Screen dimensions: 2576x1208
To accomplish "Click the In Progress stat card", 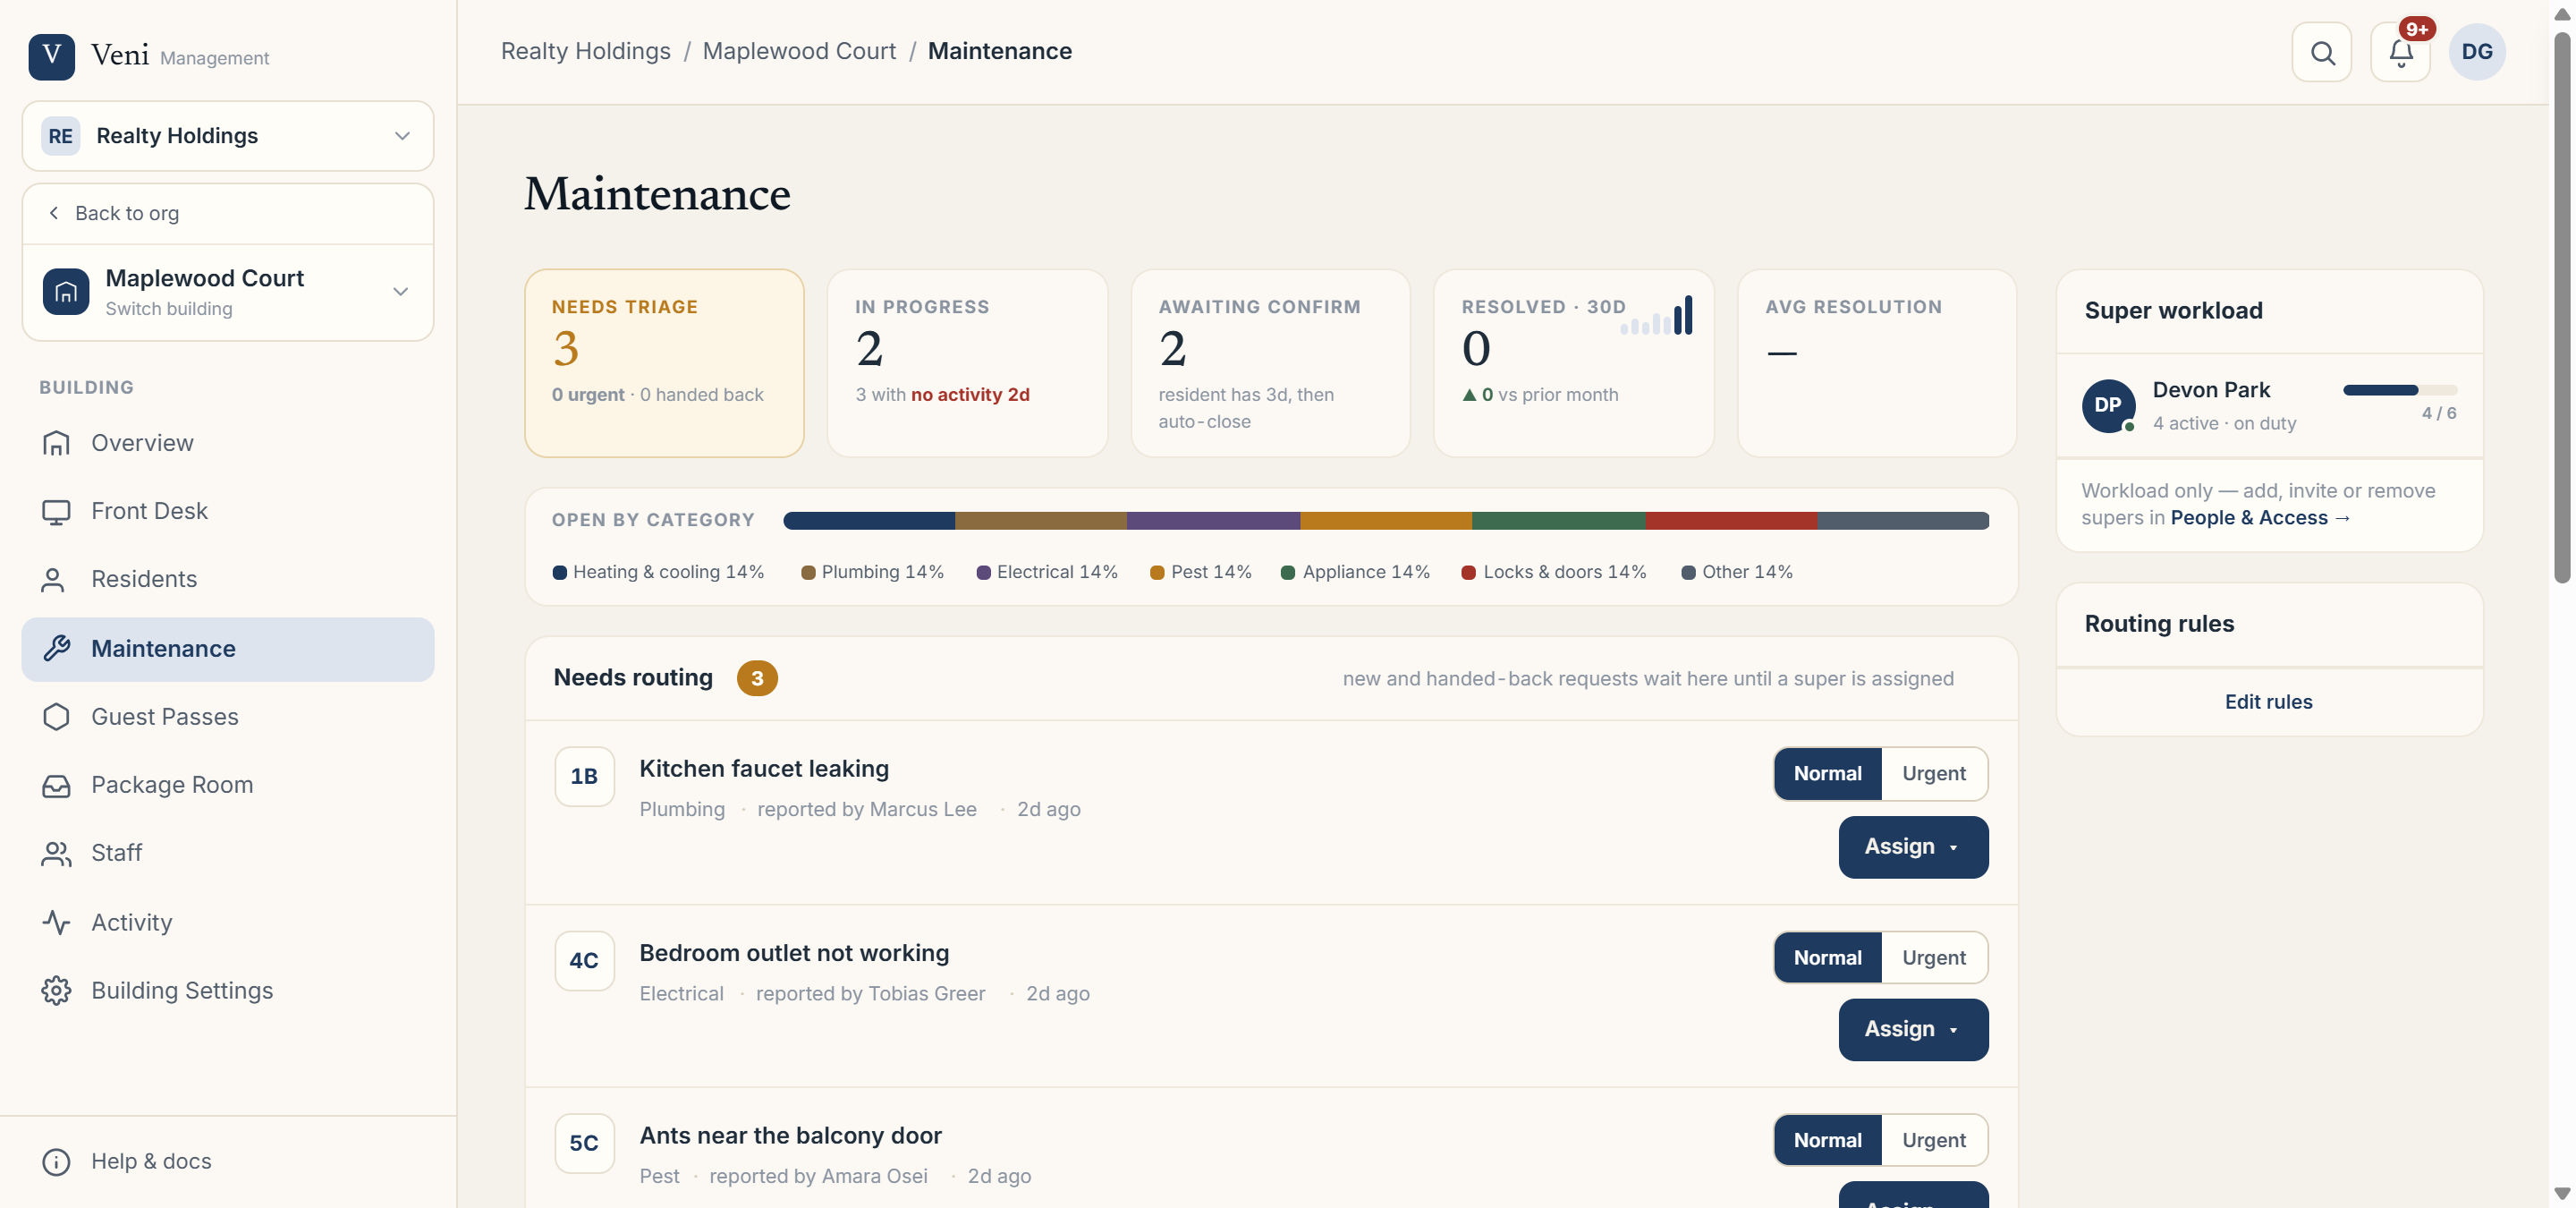I will point(966,363).
